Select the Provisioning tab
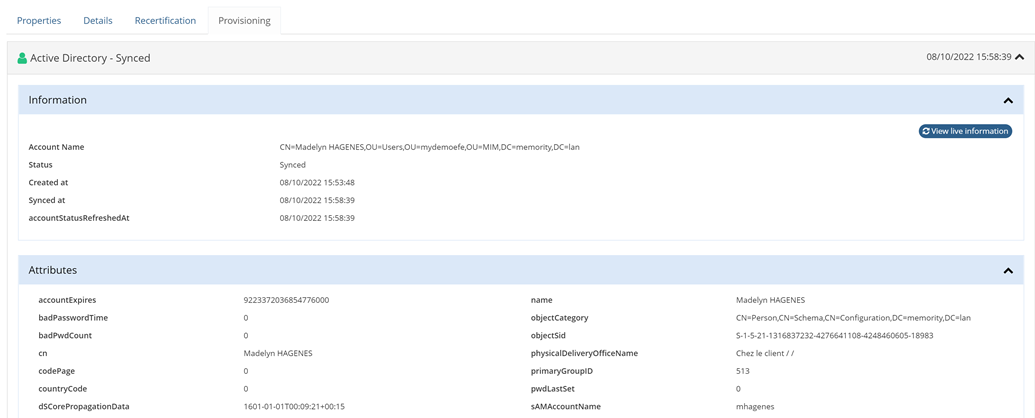Viewport: 1035px width, 418px height. click(x=244, y=20)
